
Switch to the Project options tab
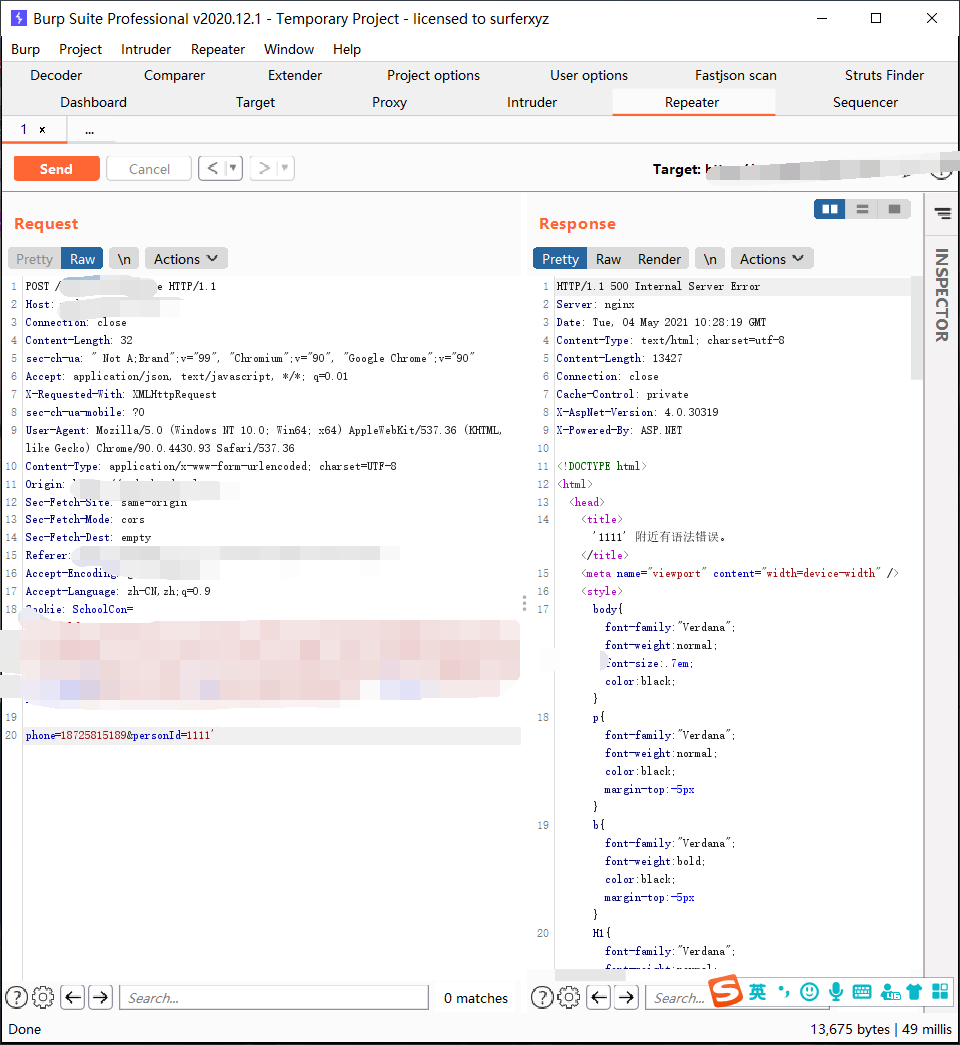coord(433,75)
